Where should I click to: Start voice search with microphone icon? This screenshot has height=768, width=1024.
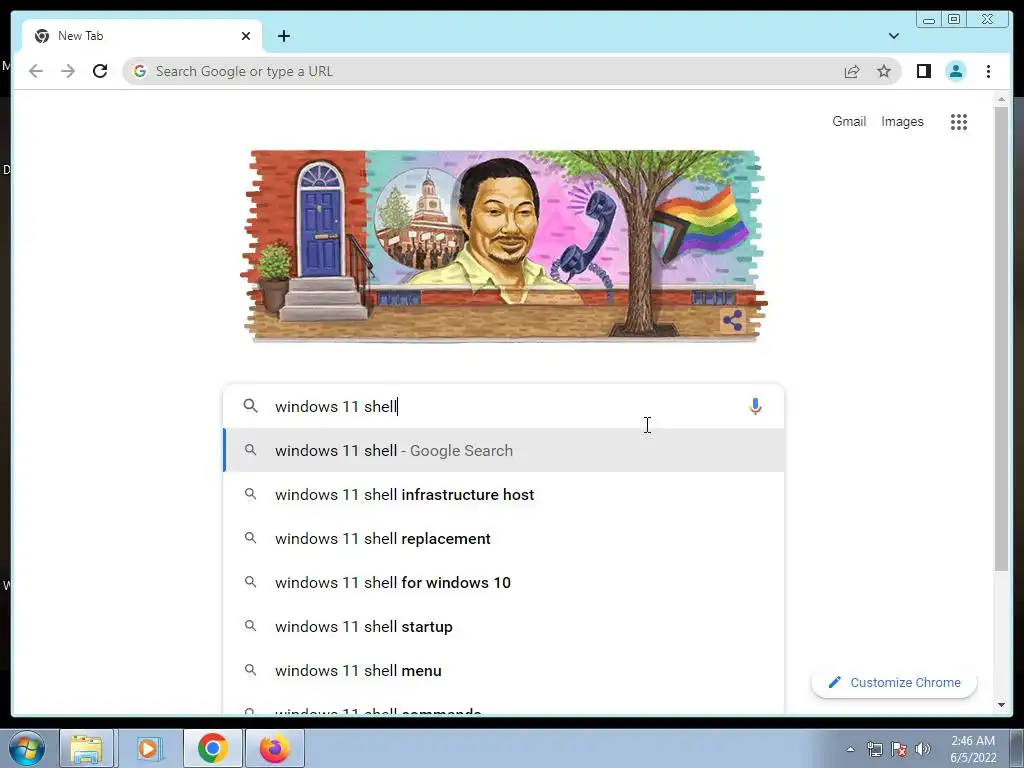coord(755,406)
